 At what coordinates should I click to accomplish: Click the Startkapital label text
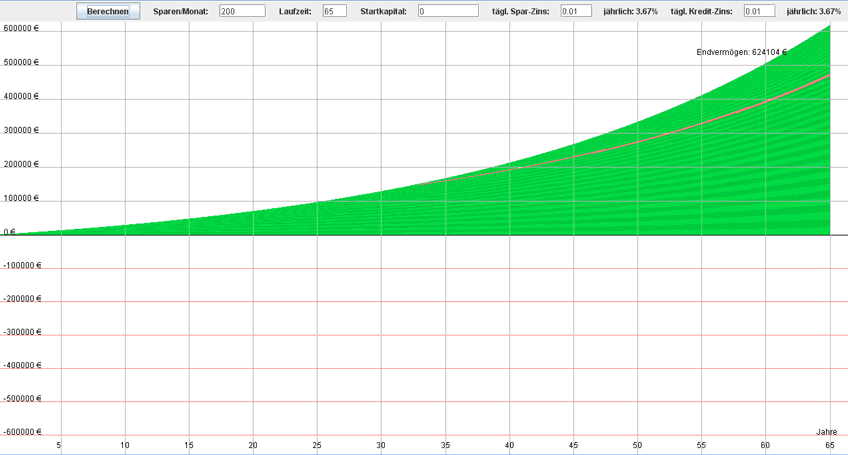click(x=385, y=11)
